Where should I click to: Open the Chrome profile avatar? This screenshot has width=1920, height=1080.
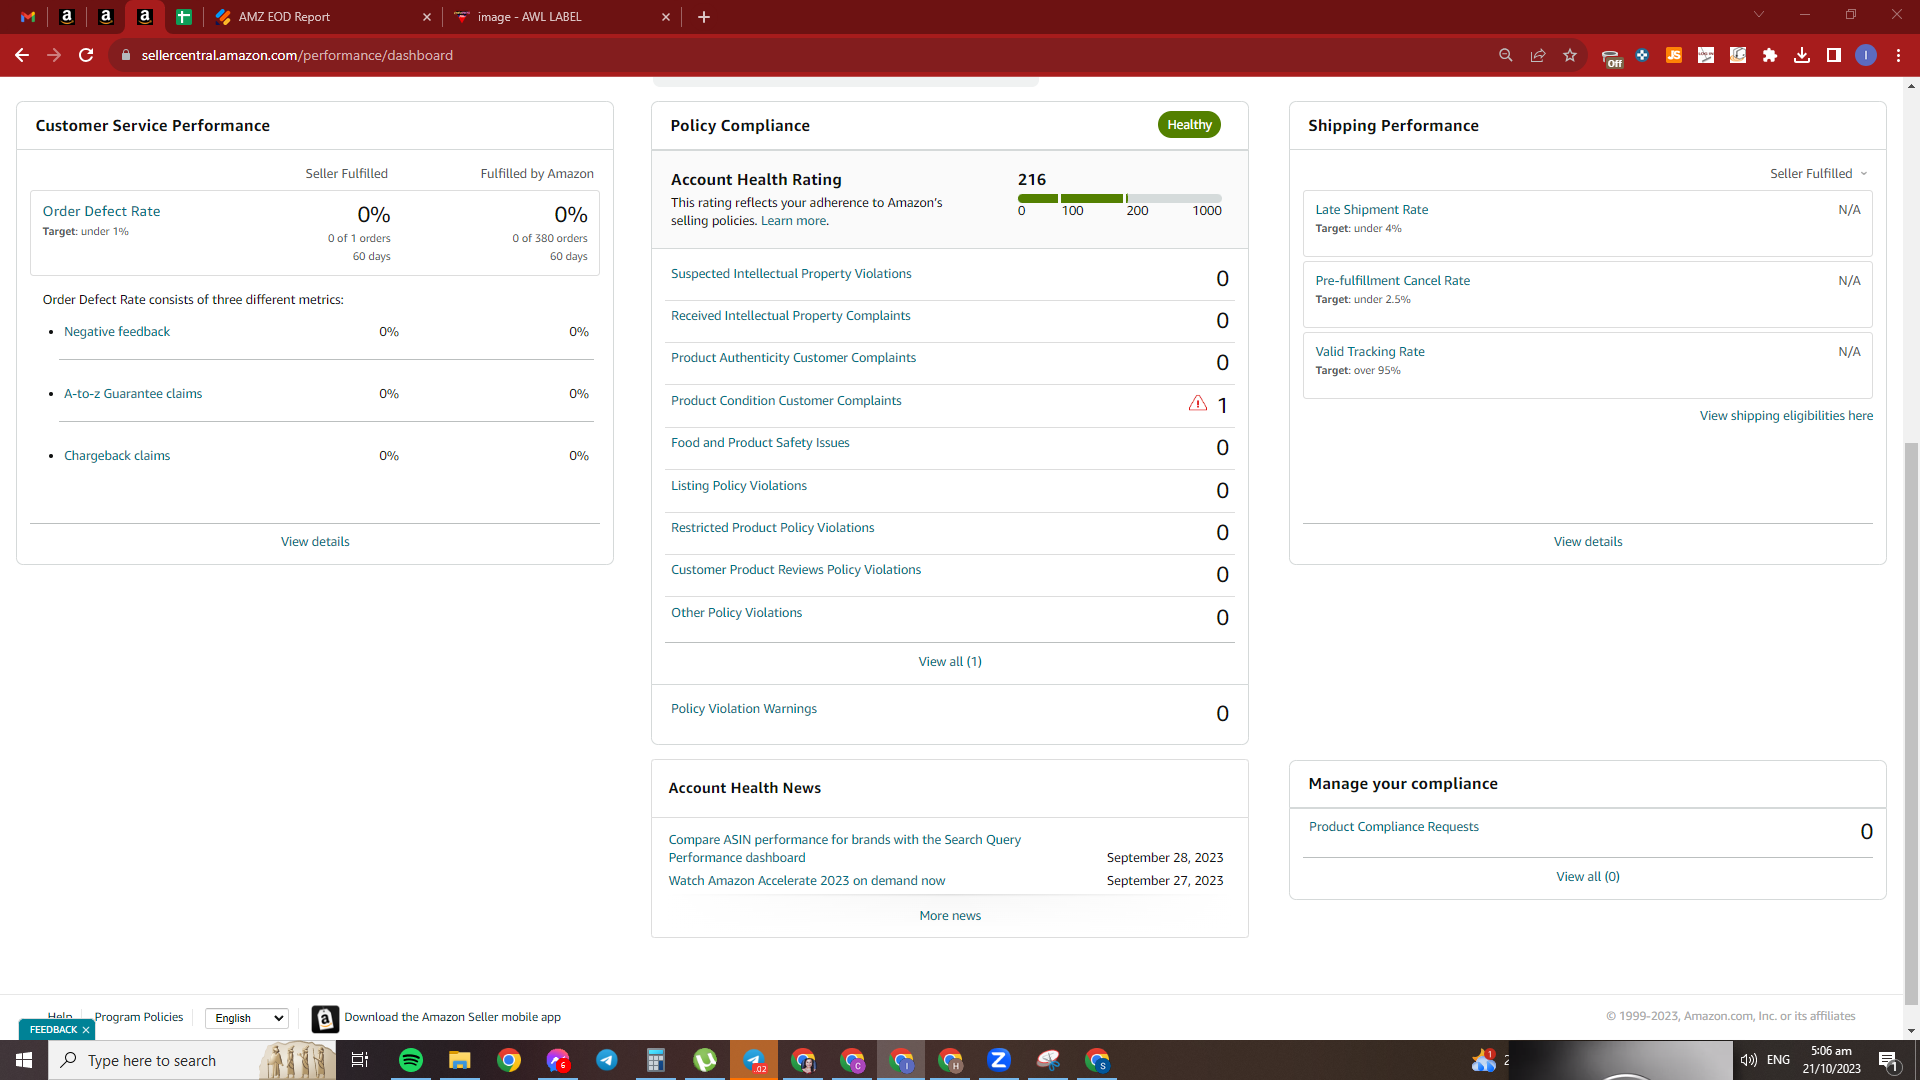[1866, 55]
